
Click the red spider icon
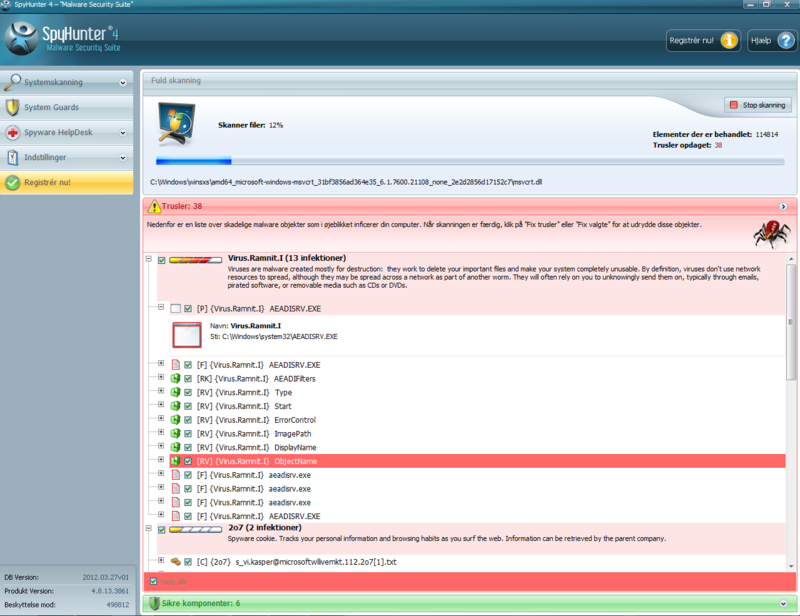tap(771, 233)
